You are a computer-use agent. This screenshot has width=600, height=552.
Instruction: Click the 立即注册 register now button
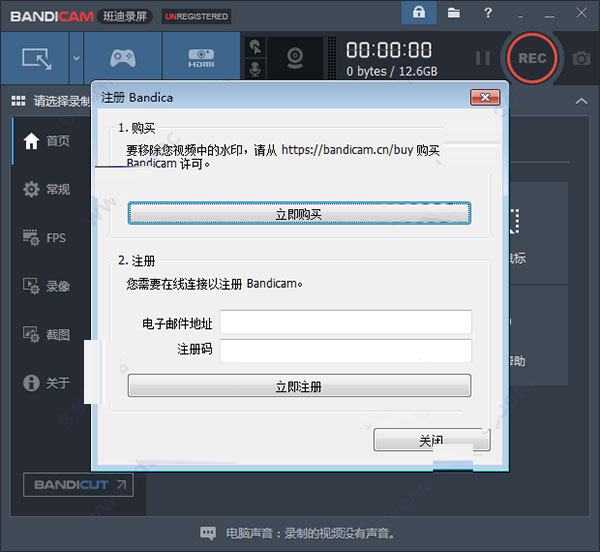(x=299, y=386)
